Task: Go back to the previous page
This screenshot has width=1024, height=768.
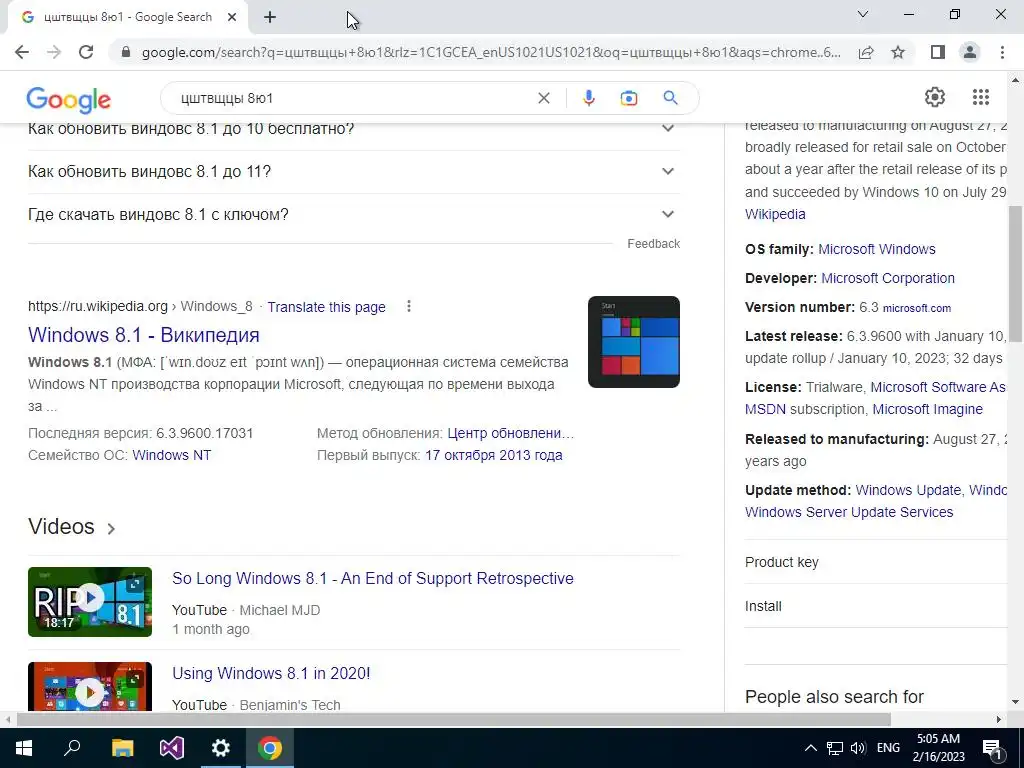Action: coord(22,52)
